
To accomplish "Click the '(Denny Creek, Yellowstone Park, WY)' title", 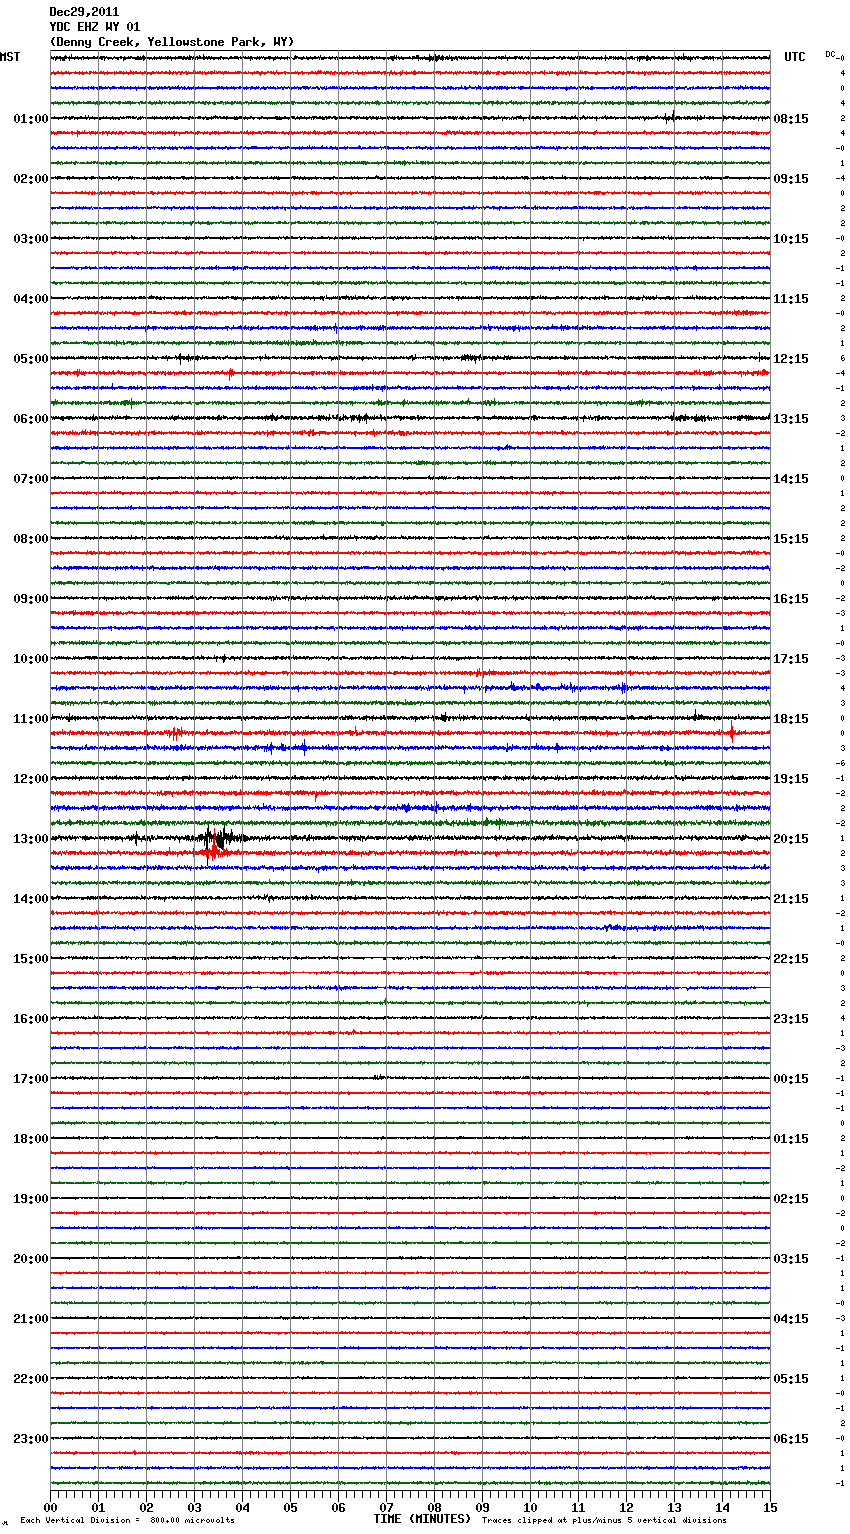I will [x=172, y=42].
